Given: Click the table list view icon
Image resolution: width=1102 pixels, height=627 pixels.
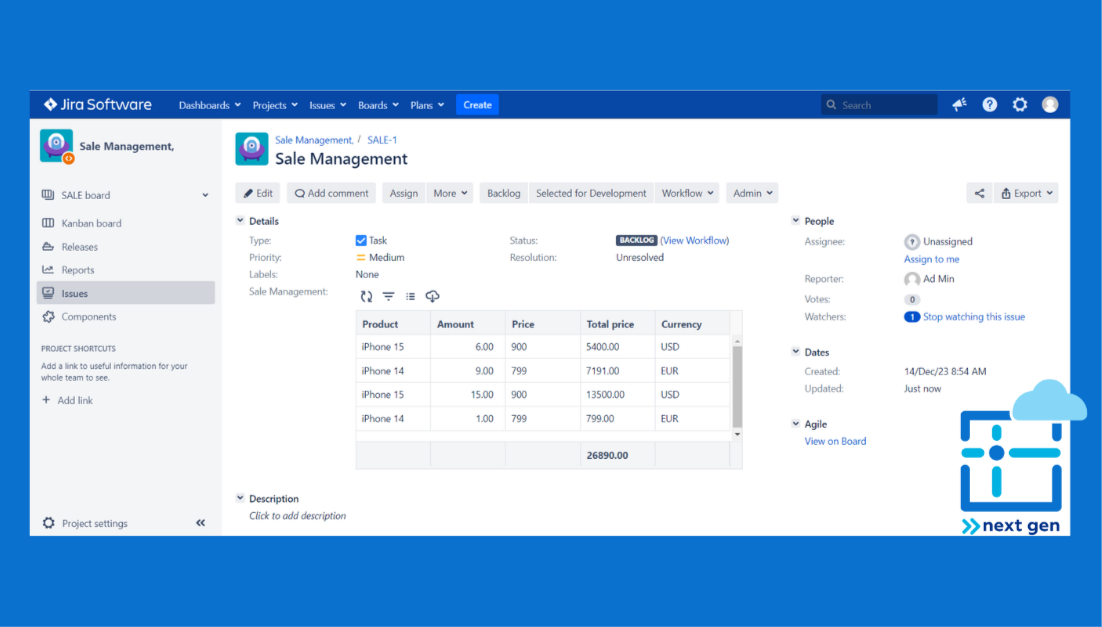Looking at the screenshot, I should [x=410, y=297].
